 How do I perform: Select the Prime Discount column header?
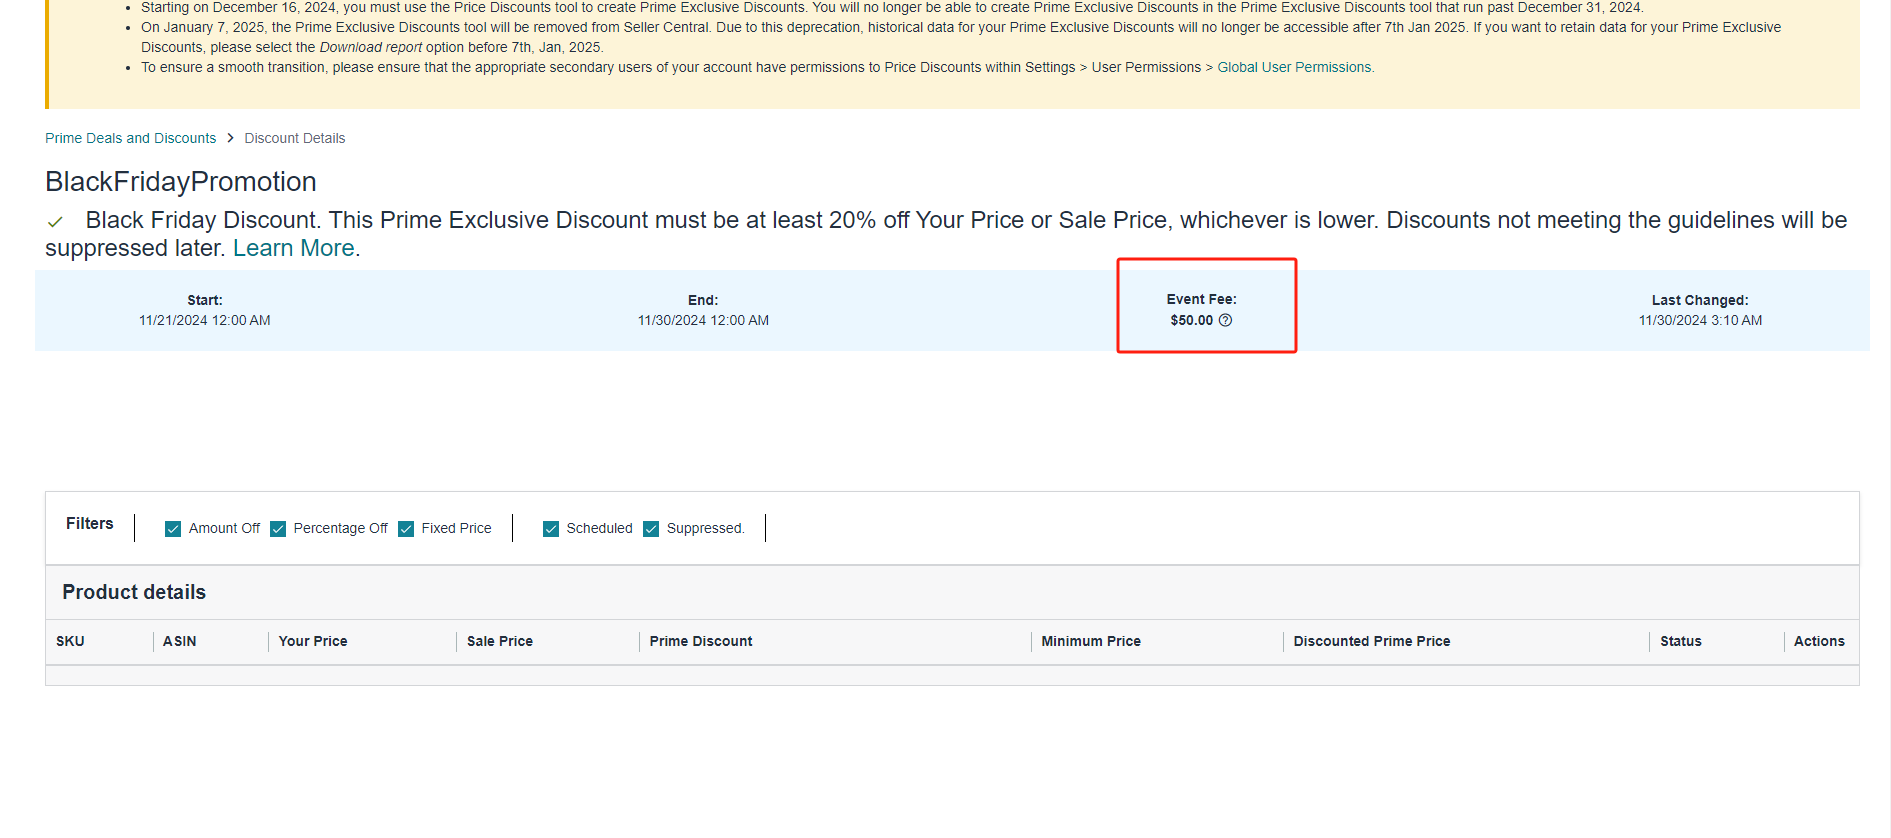coord(700,641)
